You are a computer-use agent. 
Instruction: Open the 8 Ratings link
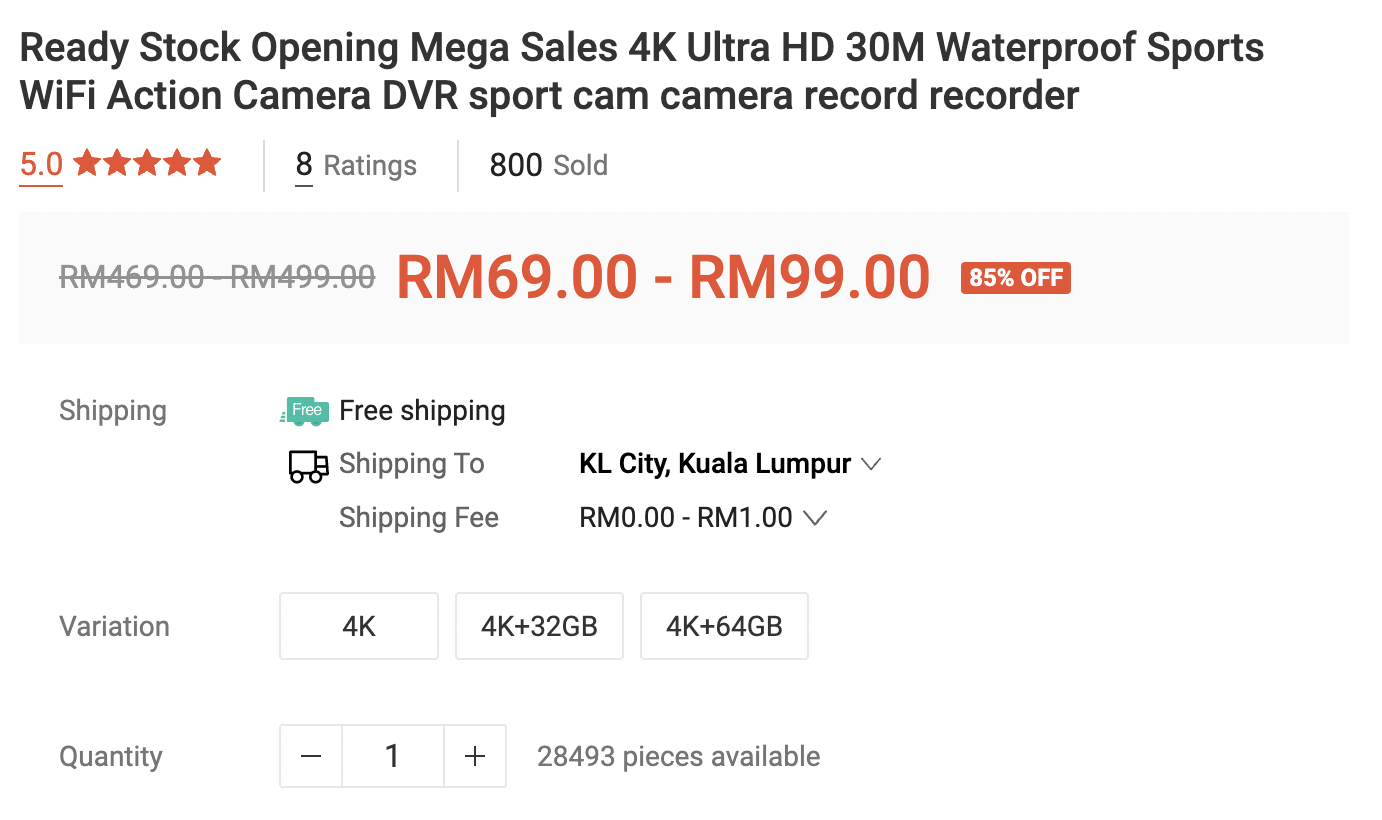[x=356, y=165]
